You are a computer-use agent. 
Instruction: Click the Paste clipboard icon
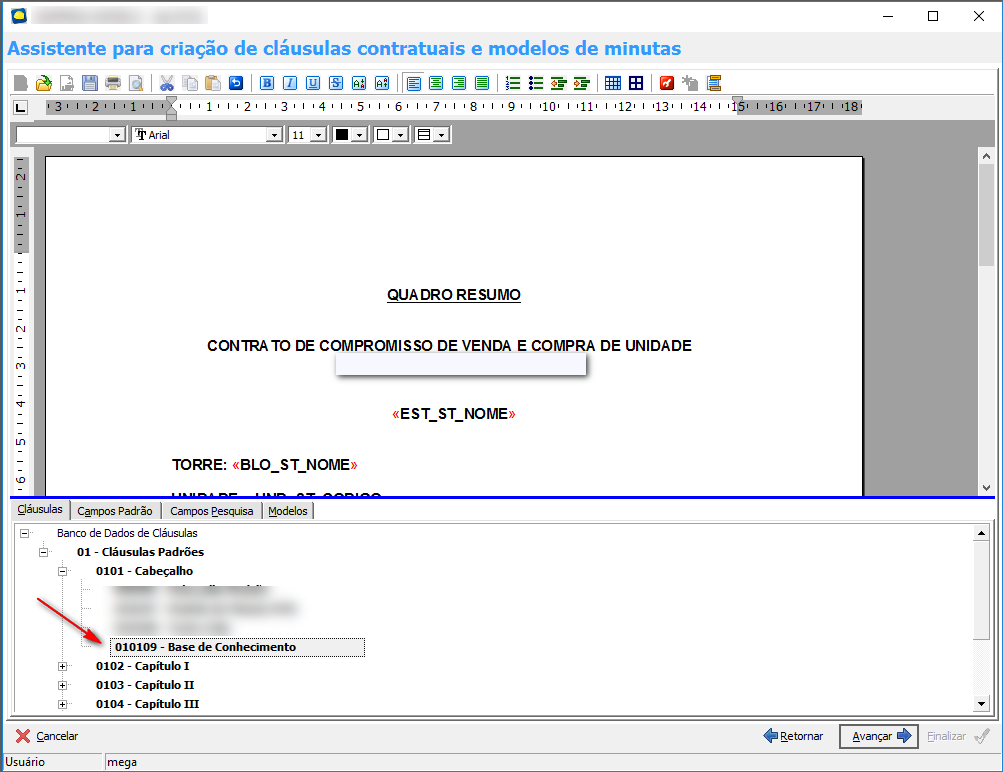[x=212, y=83]
